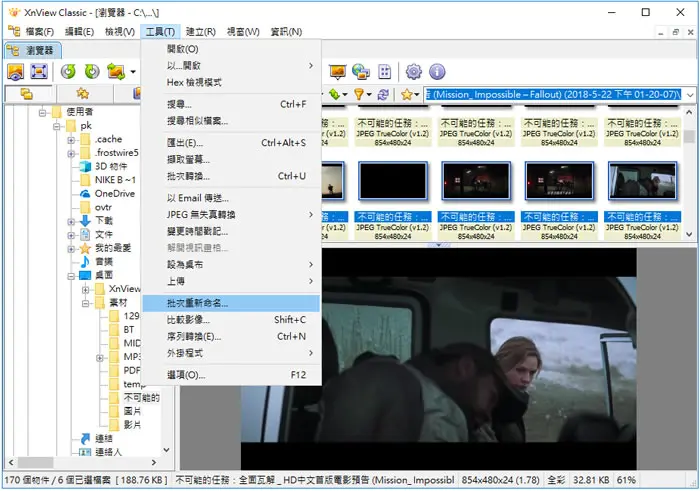700x491 pixels.
Task: Open the contact sheet grid icon
Action: [384, 71]
